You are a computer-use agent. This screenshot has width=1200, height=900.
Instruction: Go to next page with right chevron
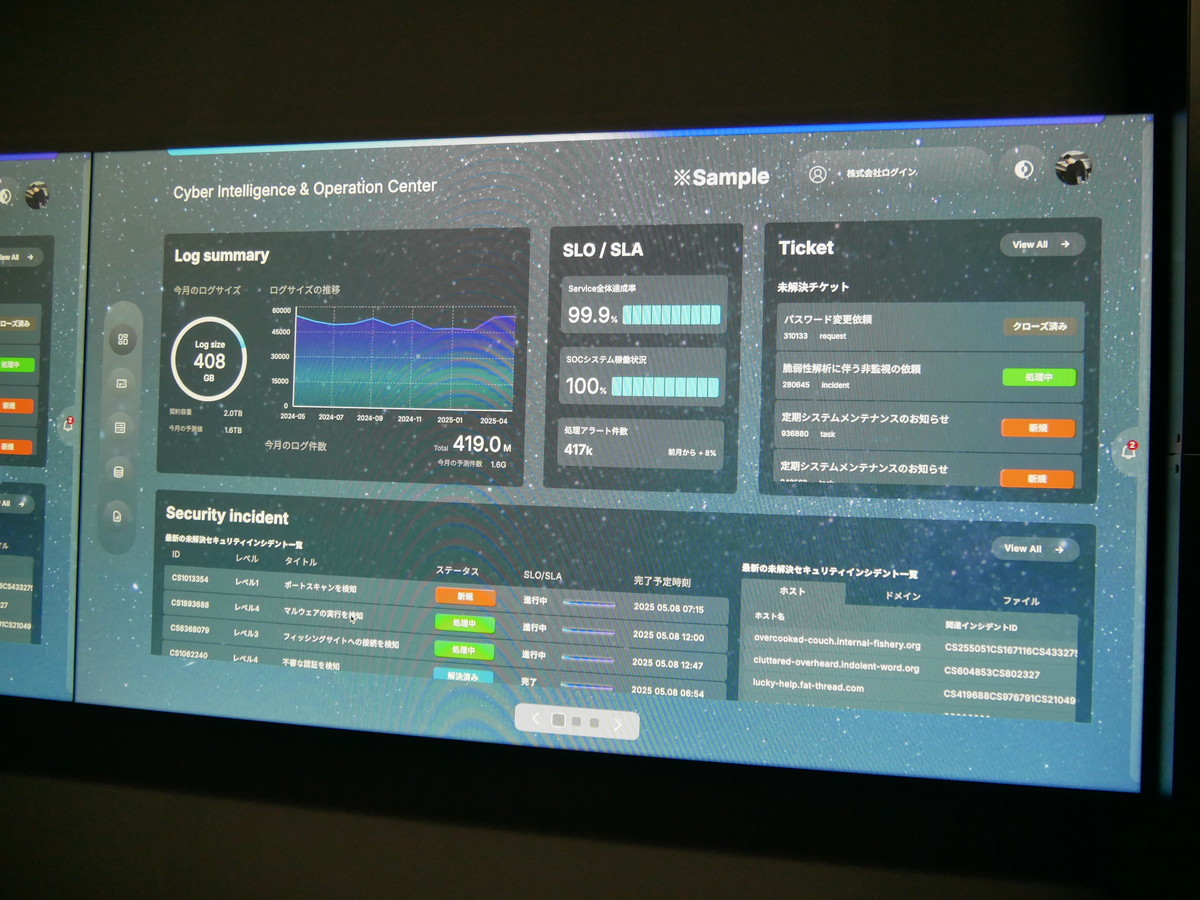point(617,725)
